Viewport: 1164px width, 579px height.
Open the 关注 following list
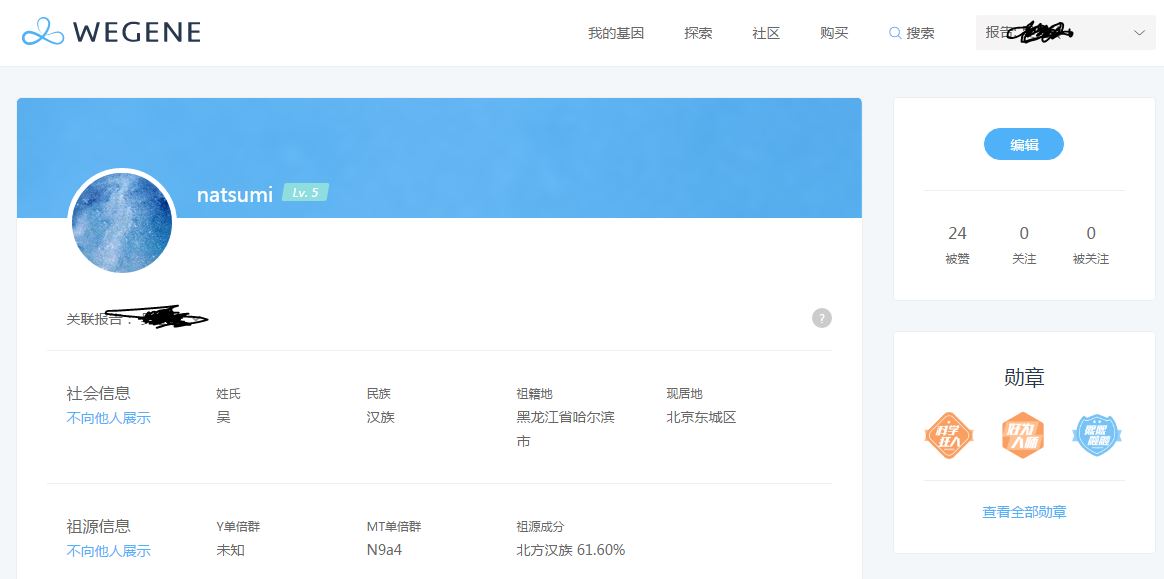tap(1024, 243)
